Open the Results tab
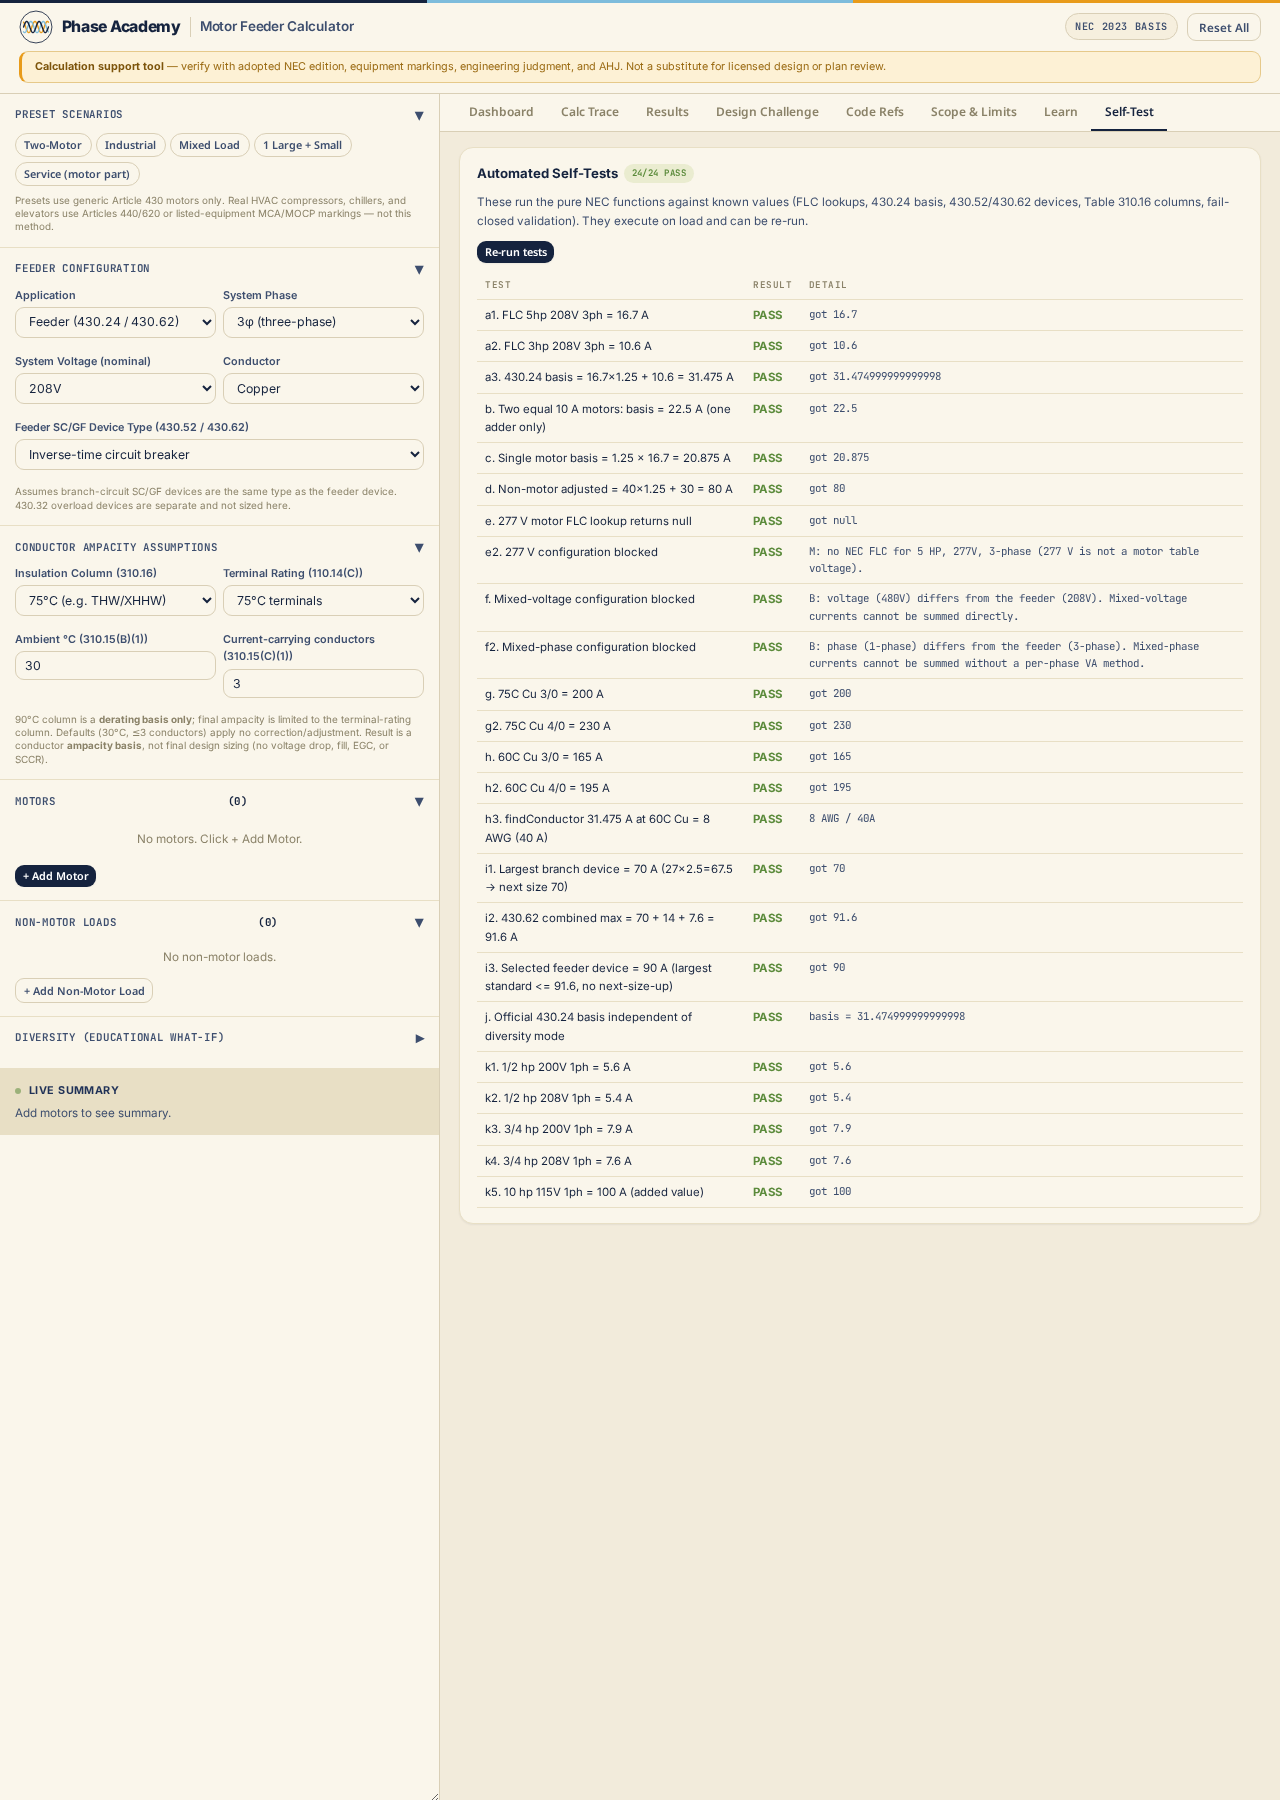The height and width of the screenshot is (1800, 1280). pyautogui.click(x=667, y=112)
